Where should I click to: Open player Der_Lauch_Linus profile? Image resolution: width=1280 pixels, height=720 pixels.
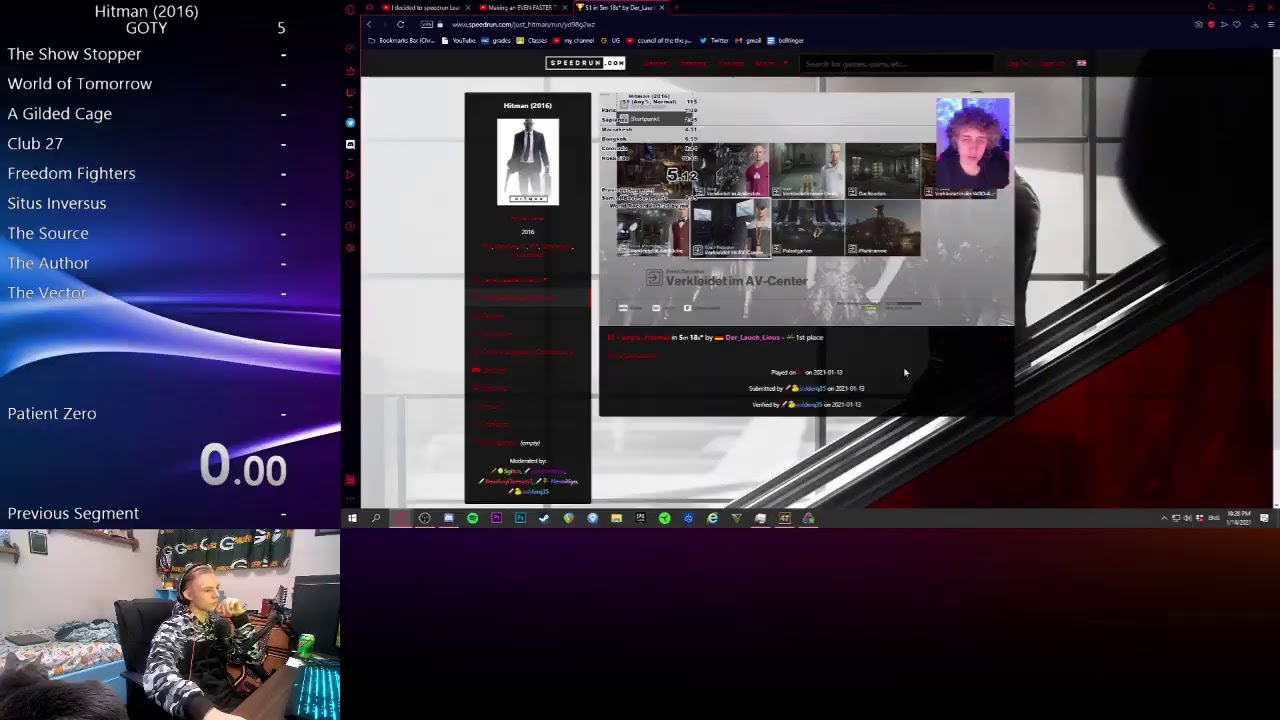[x=752, y=338]
